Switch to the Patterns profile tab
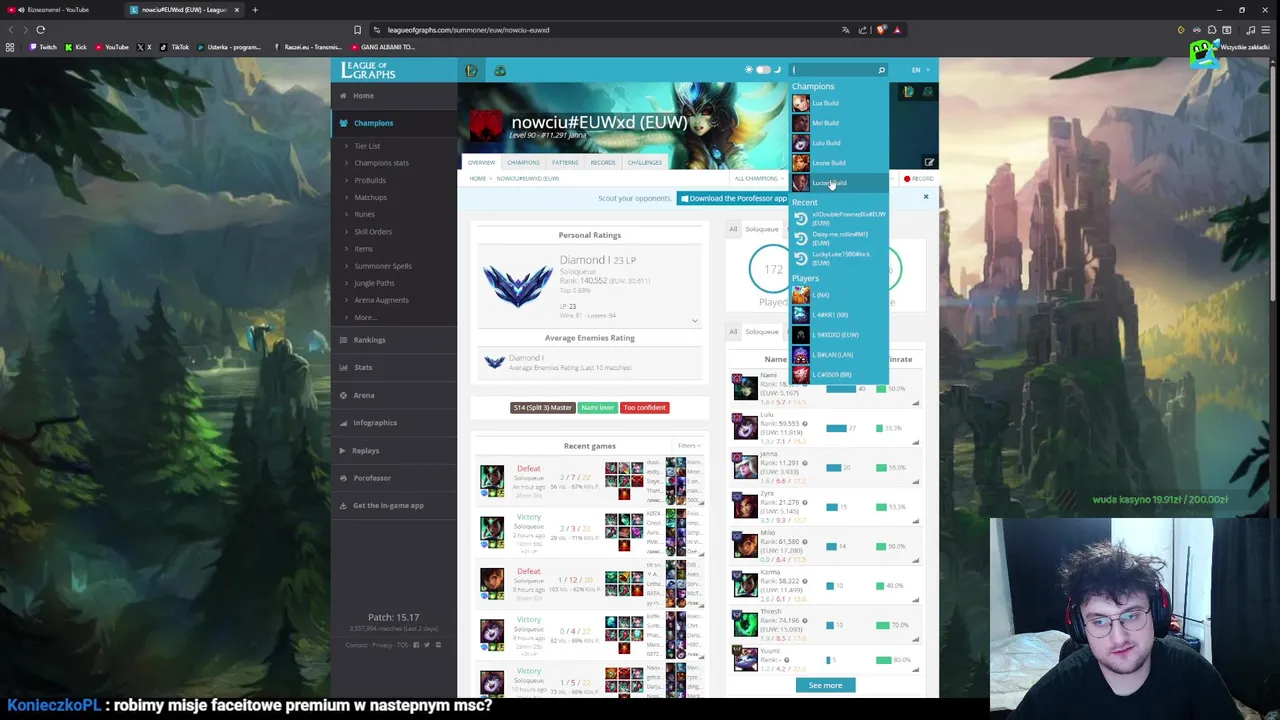 pyautogui.click(x=565, y=162)
